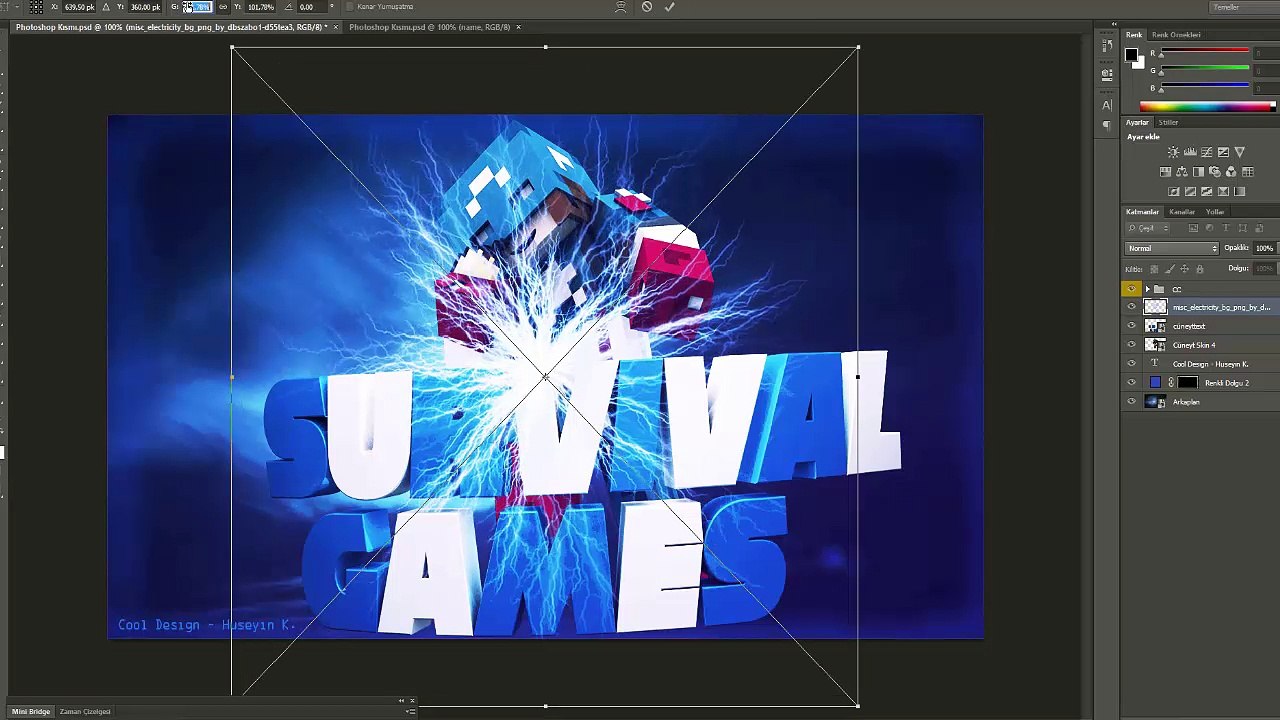Switch to the Yollar tab
1280x720 pixels.
click(1215, 212)
